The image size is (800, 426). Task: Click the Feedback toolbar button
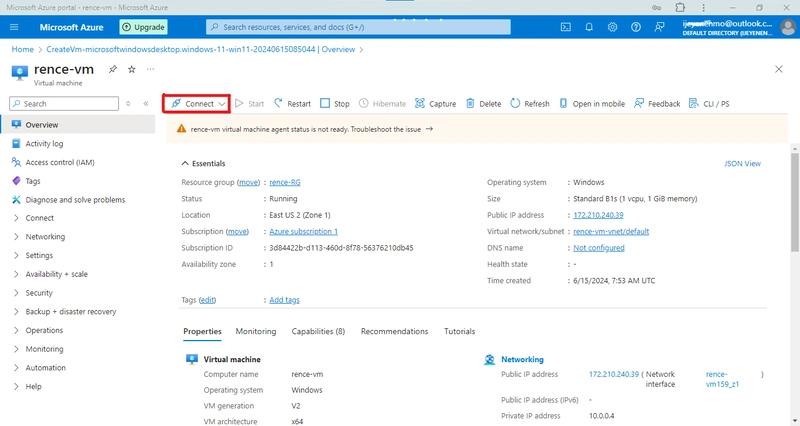657,104
